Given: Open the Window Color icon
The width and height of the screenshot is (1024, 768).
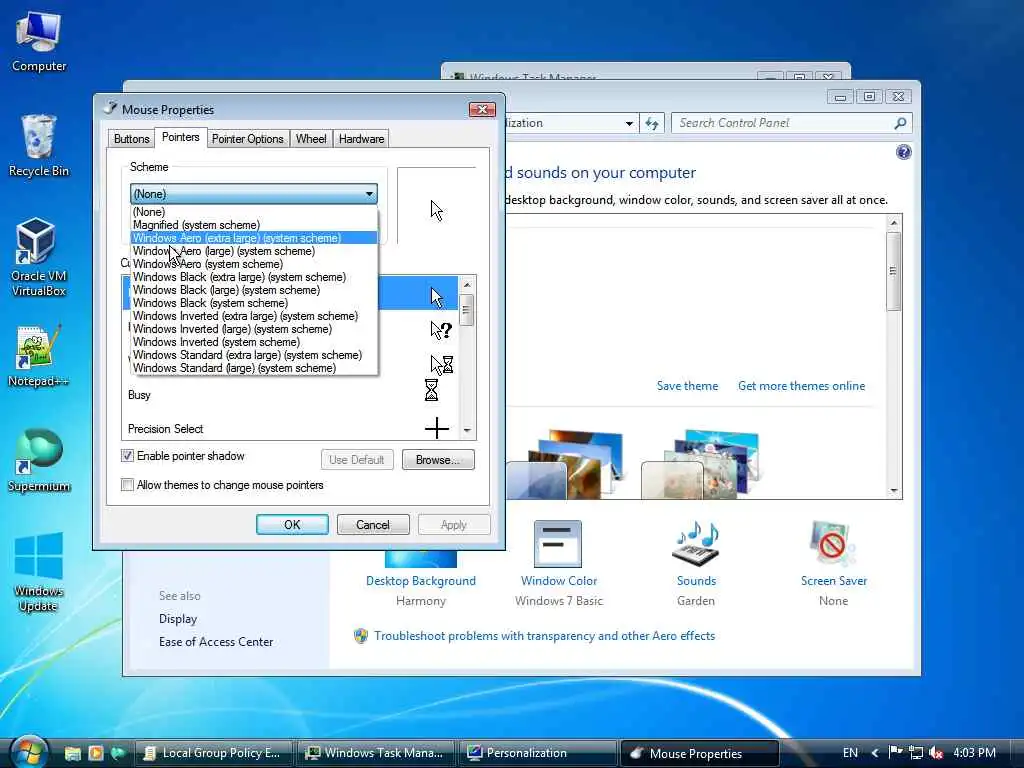Looking at the screenshot, I should 558,543.
